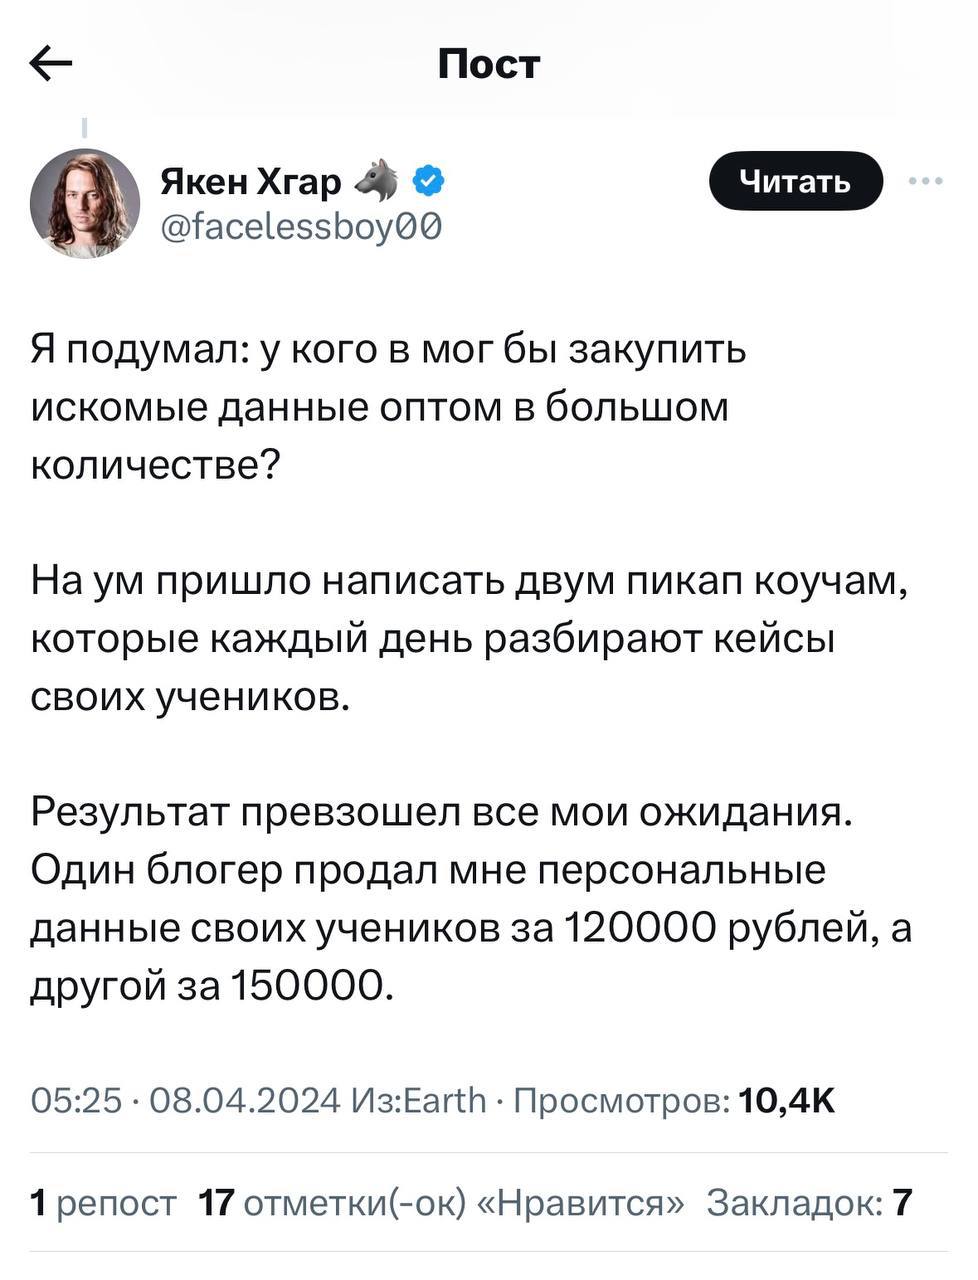Viewport: 978px width, 1280px height.
Task: Click the 08.04.2024 post date
Action: [x=244, y=1101]
